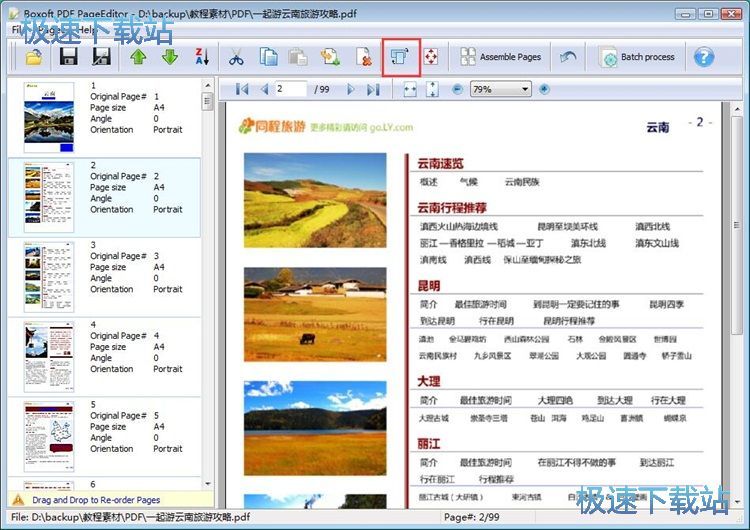This screenshot has height=530, width=750.
Task: Open a PDF with the folder icon
Action: coord(33,57)
